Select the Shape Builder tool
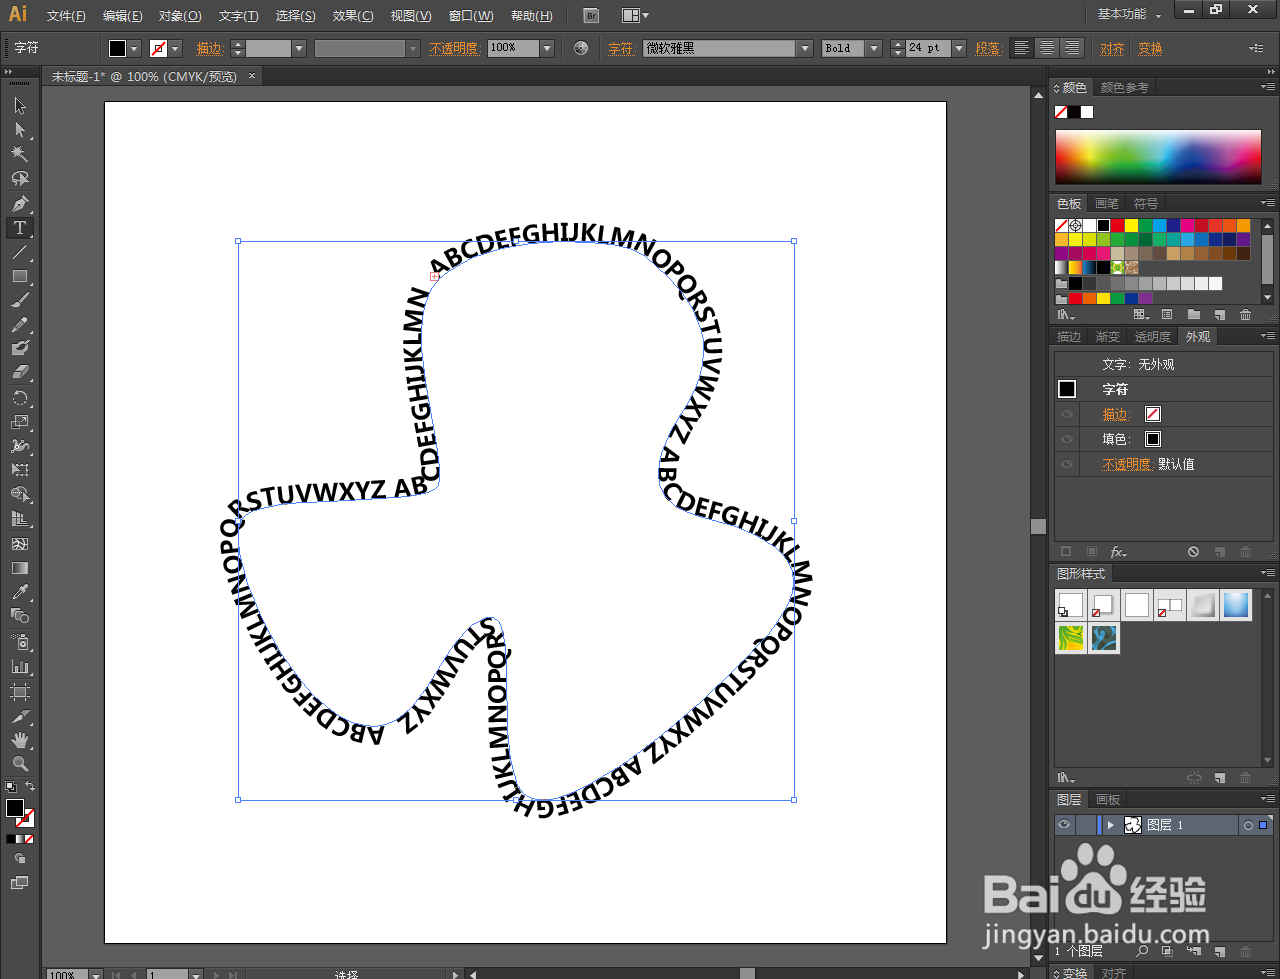1280x979 pixels. click(20, 494)
